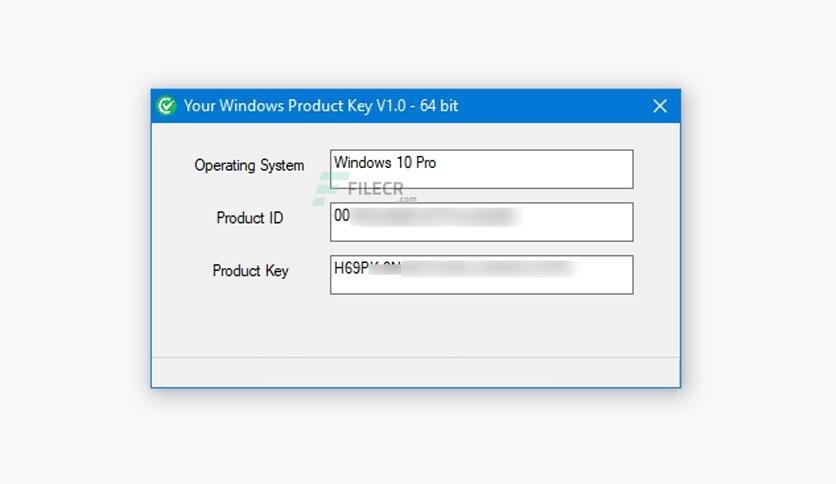Focus the Product ID text field
836x484 pixels.
point(481,222)
